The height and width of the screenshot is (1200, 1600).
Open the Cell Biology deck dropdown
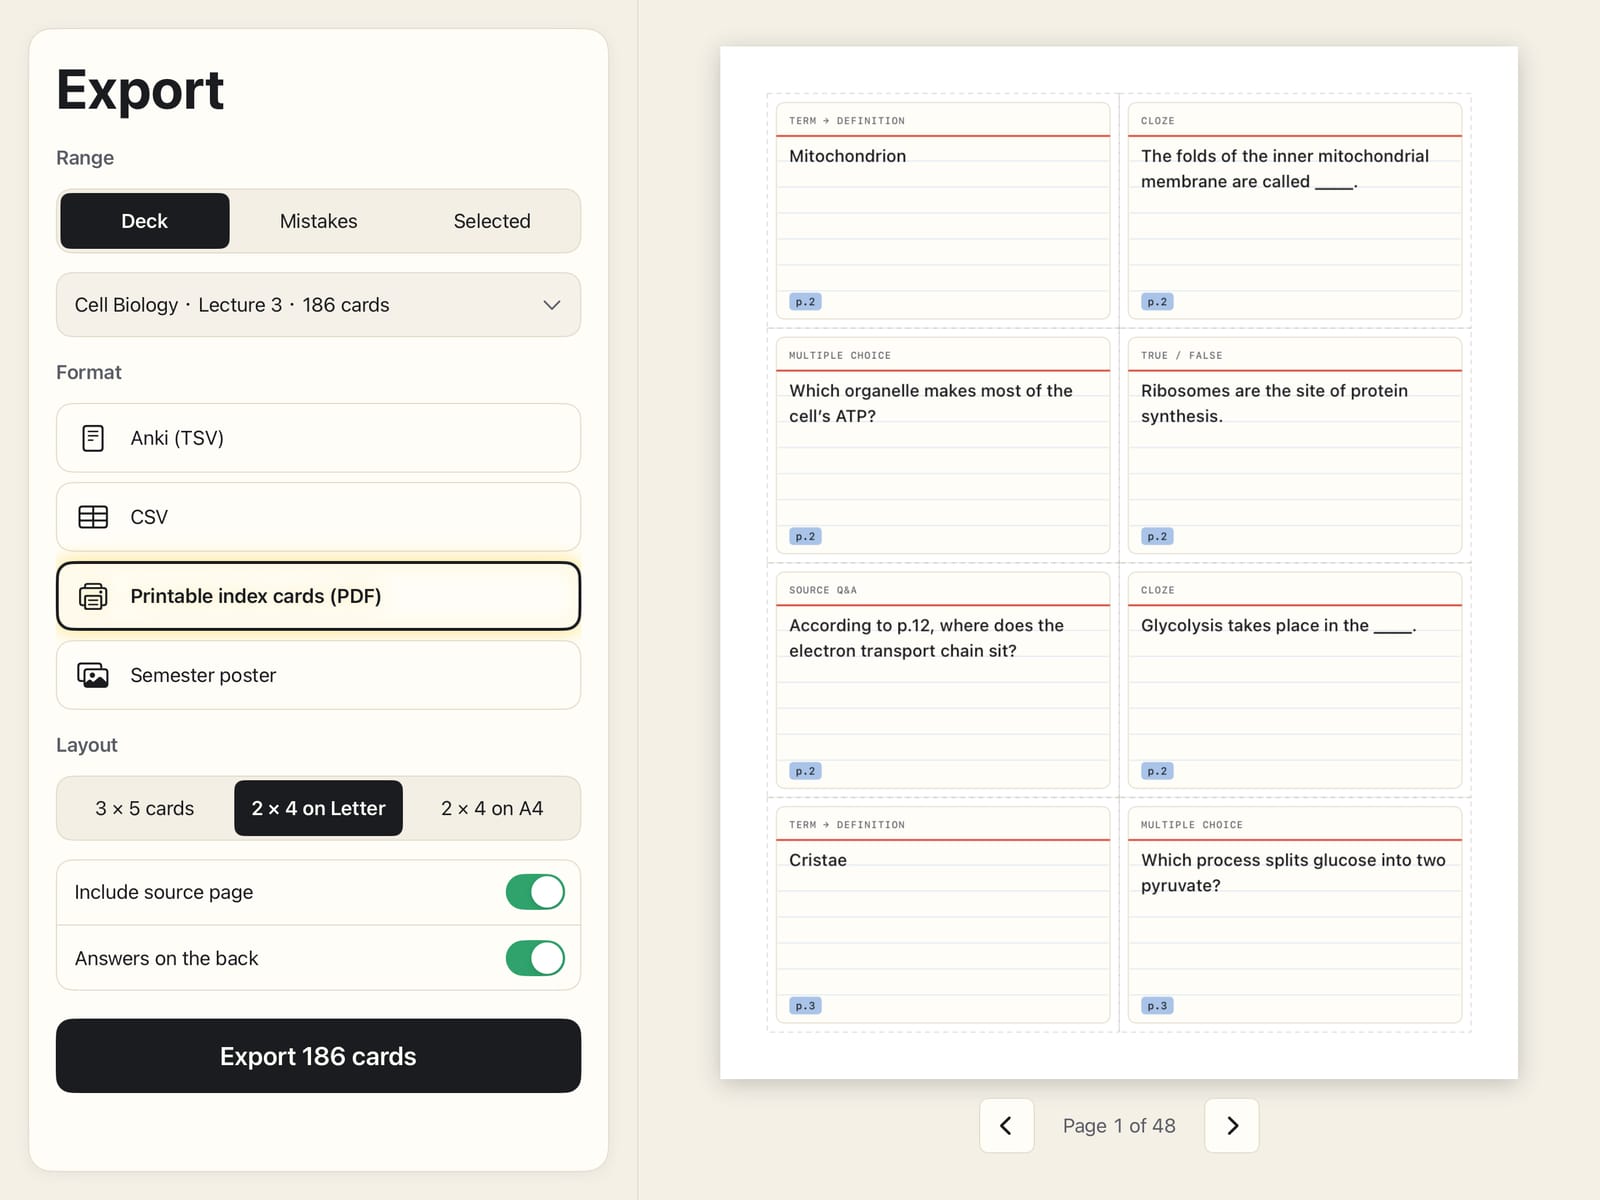pyautogui.click(x=318, y=305)
